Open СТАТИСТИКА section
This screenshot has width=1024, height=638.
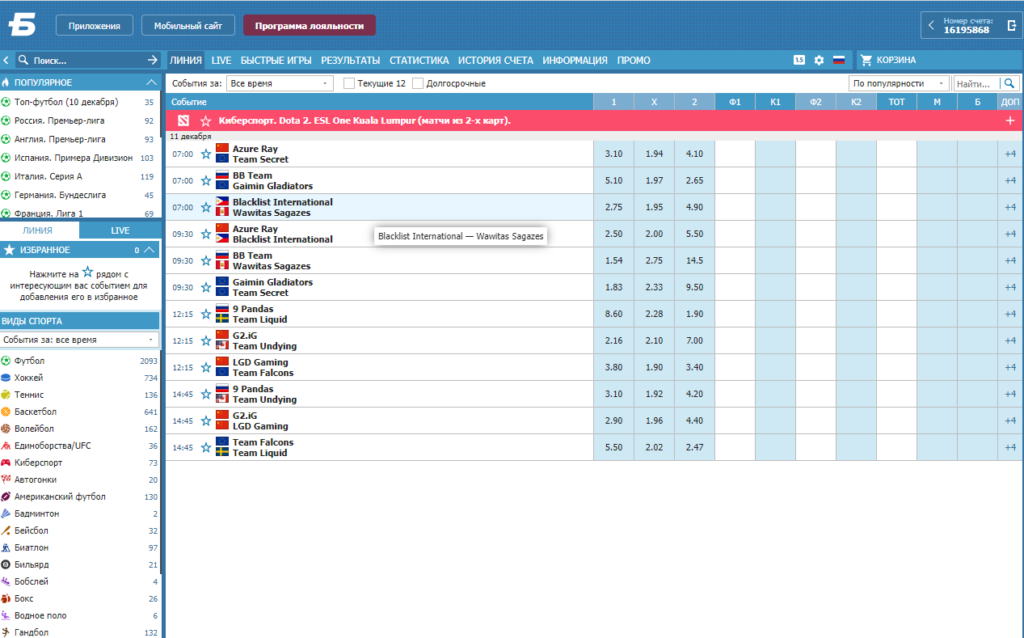point(419,60)
